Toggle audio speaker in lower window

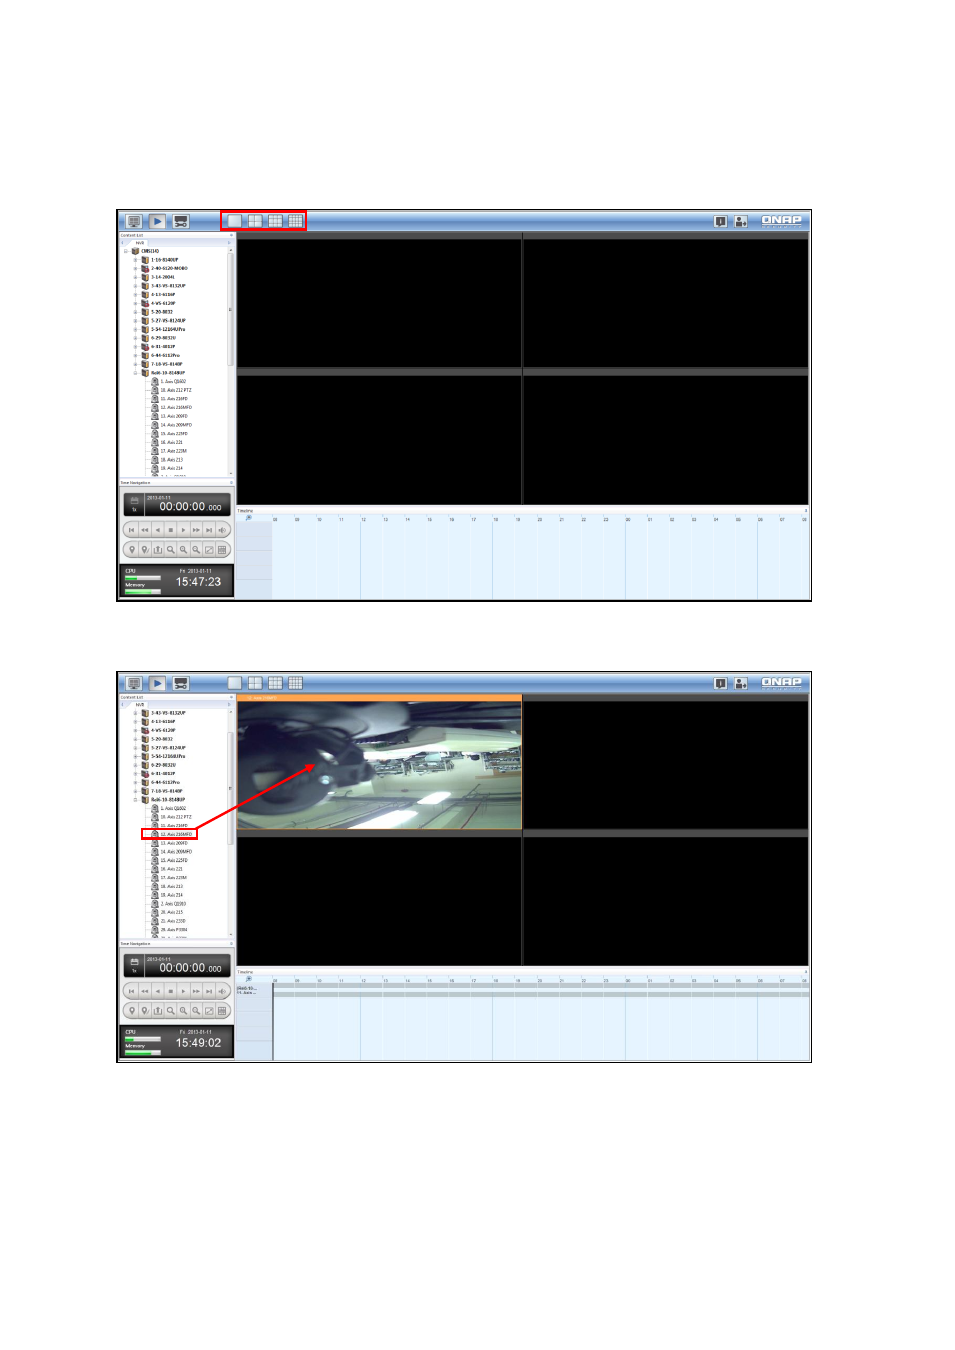222,991
